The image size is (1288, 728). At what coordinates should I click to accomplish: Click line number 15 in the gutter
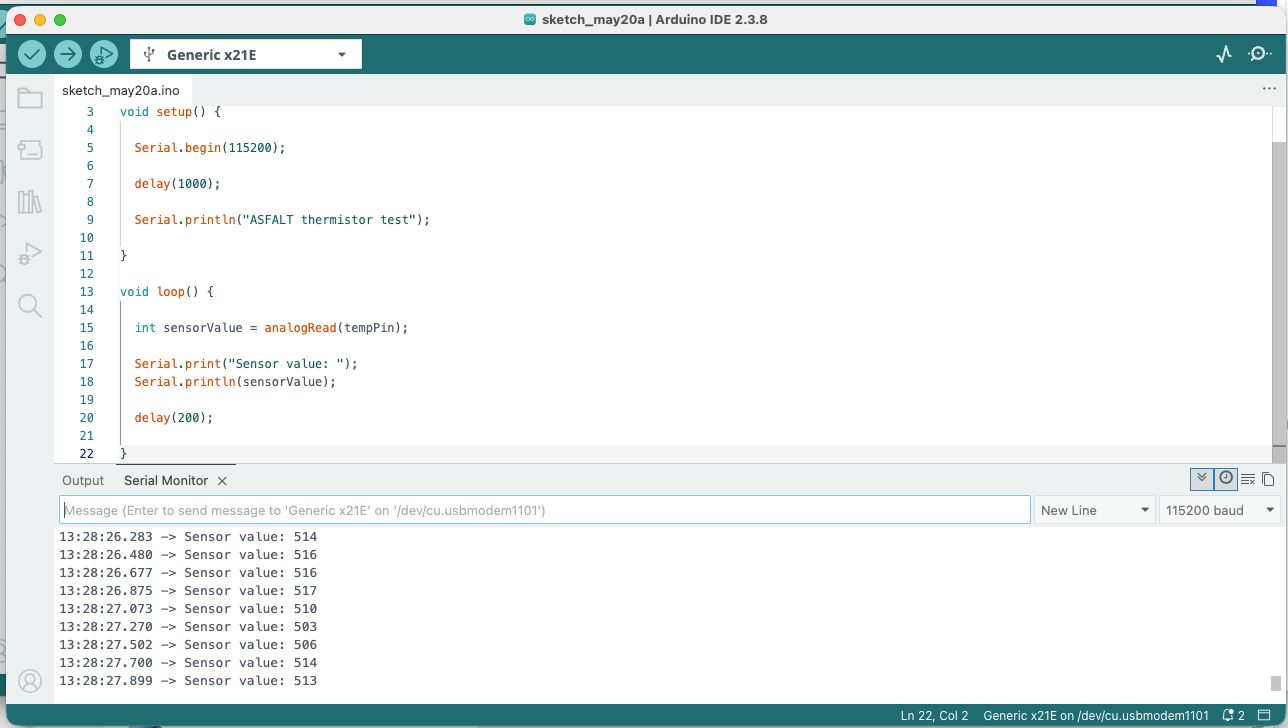pyautogui.click(x=87, y=328)
